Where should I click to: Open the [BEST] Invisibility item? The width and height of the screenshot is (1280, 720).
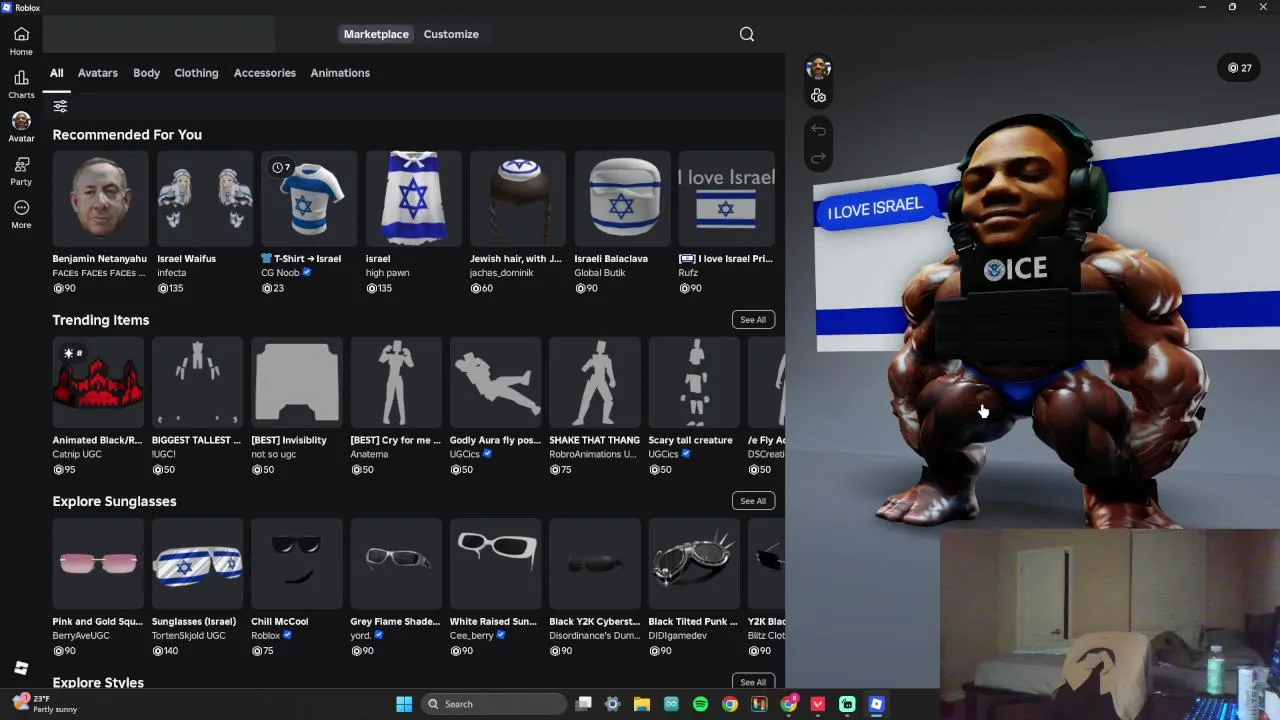[297, 382]
